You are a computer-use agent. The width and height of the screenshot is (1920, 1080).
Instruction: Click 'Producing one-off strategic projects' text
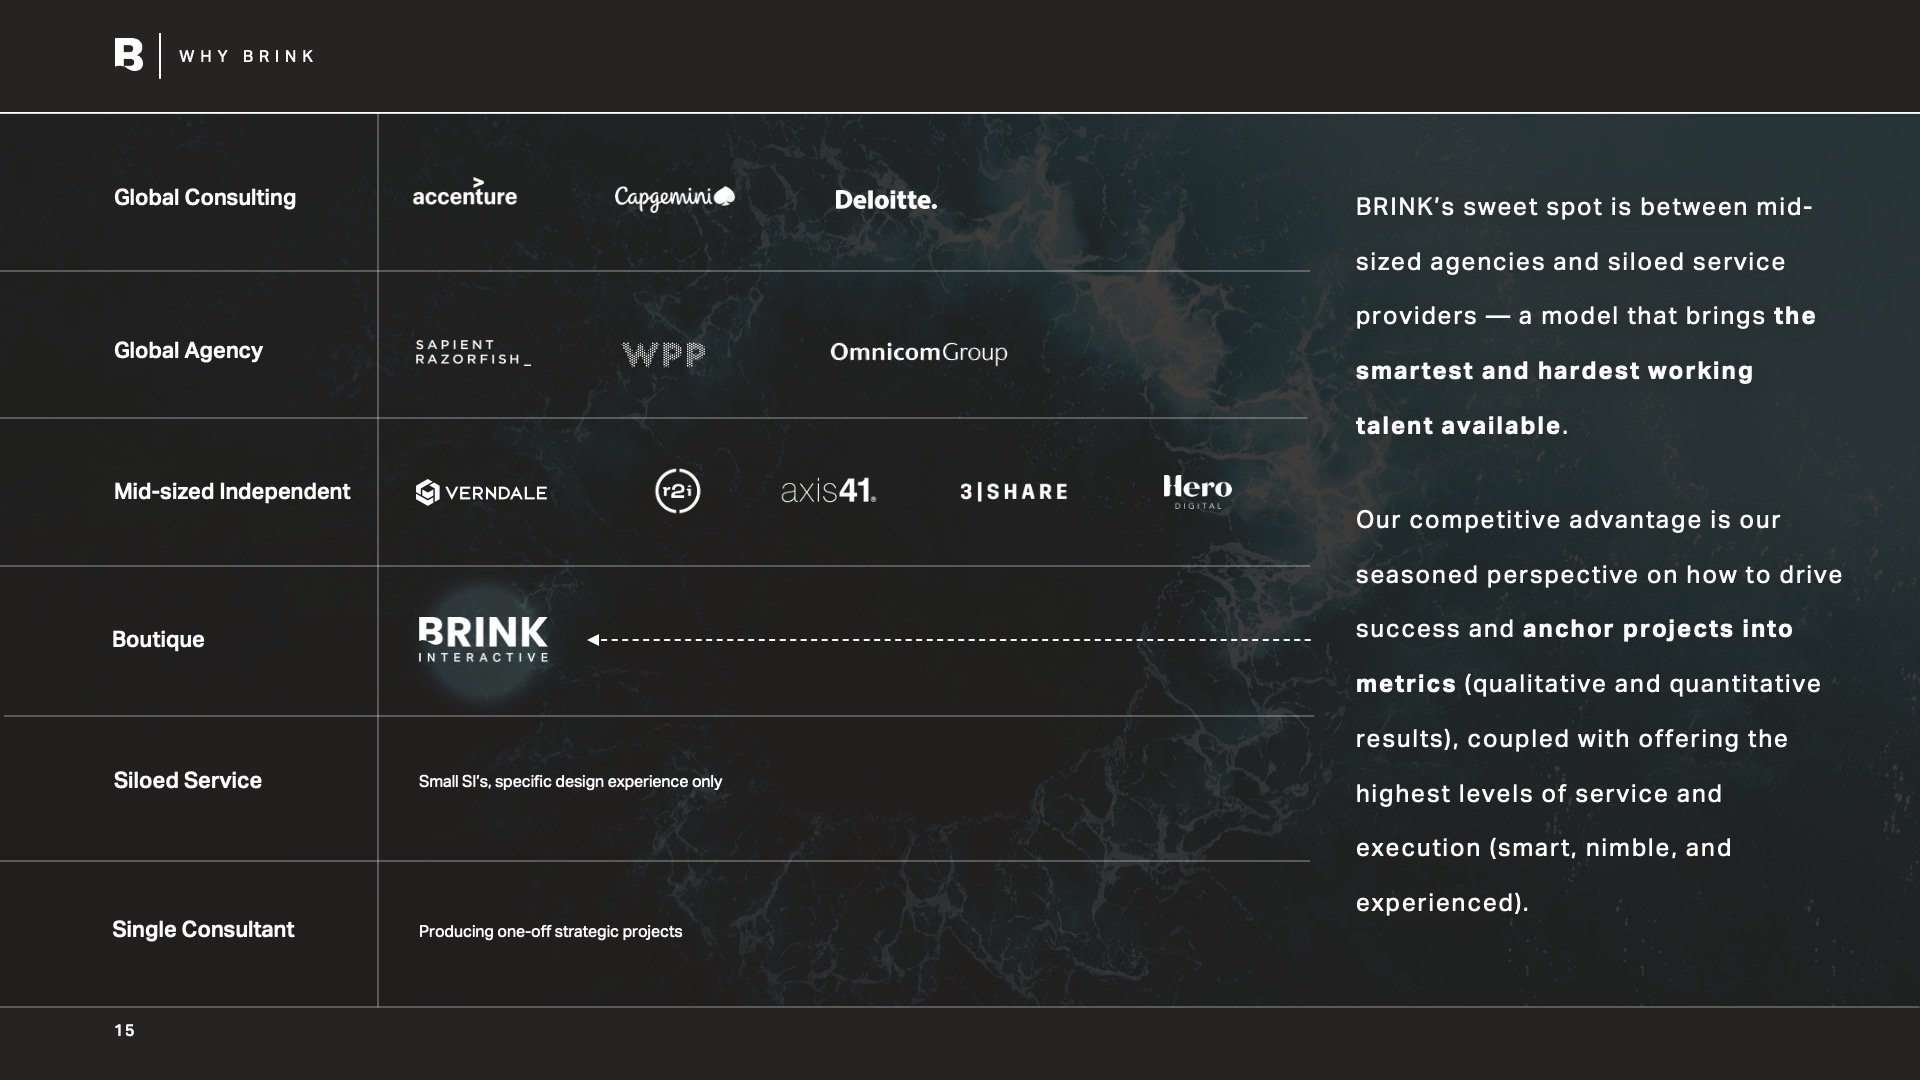click(550, 932)
